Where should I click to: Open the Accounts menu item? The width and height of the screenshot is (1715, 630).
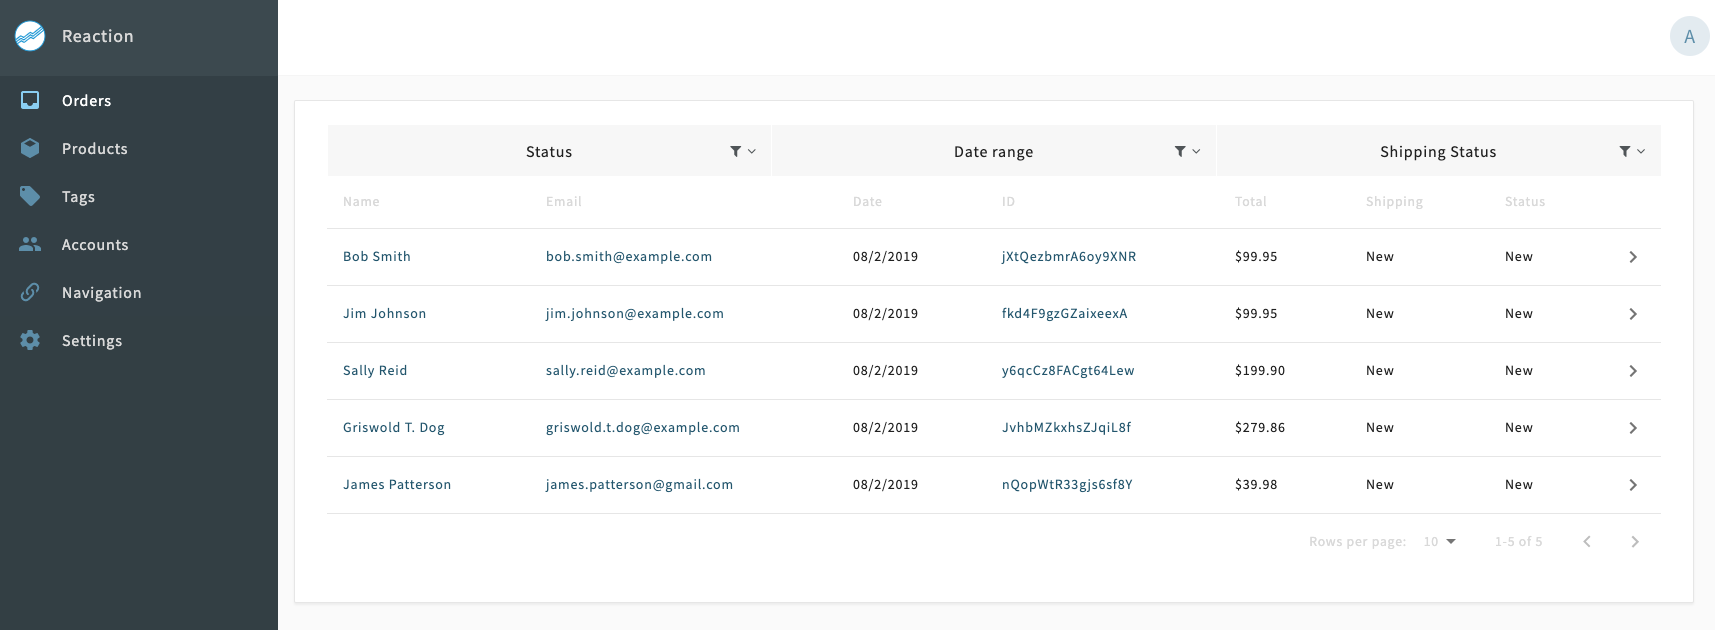[95, 244]
